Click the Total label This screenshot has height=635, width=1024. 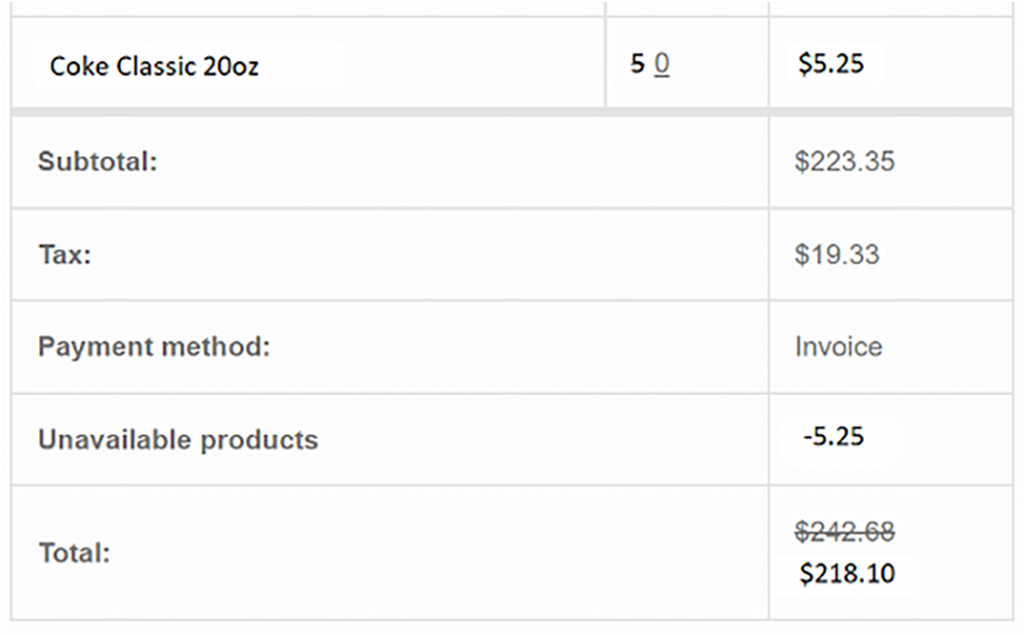(x=74, y=553)
